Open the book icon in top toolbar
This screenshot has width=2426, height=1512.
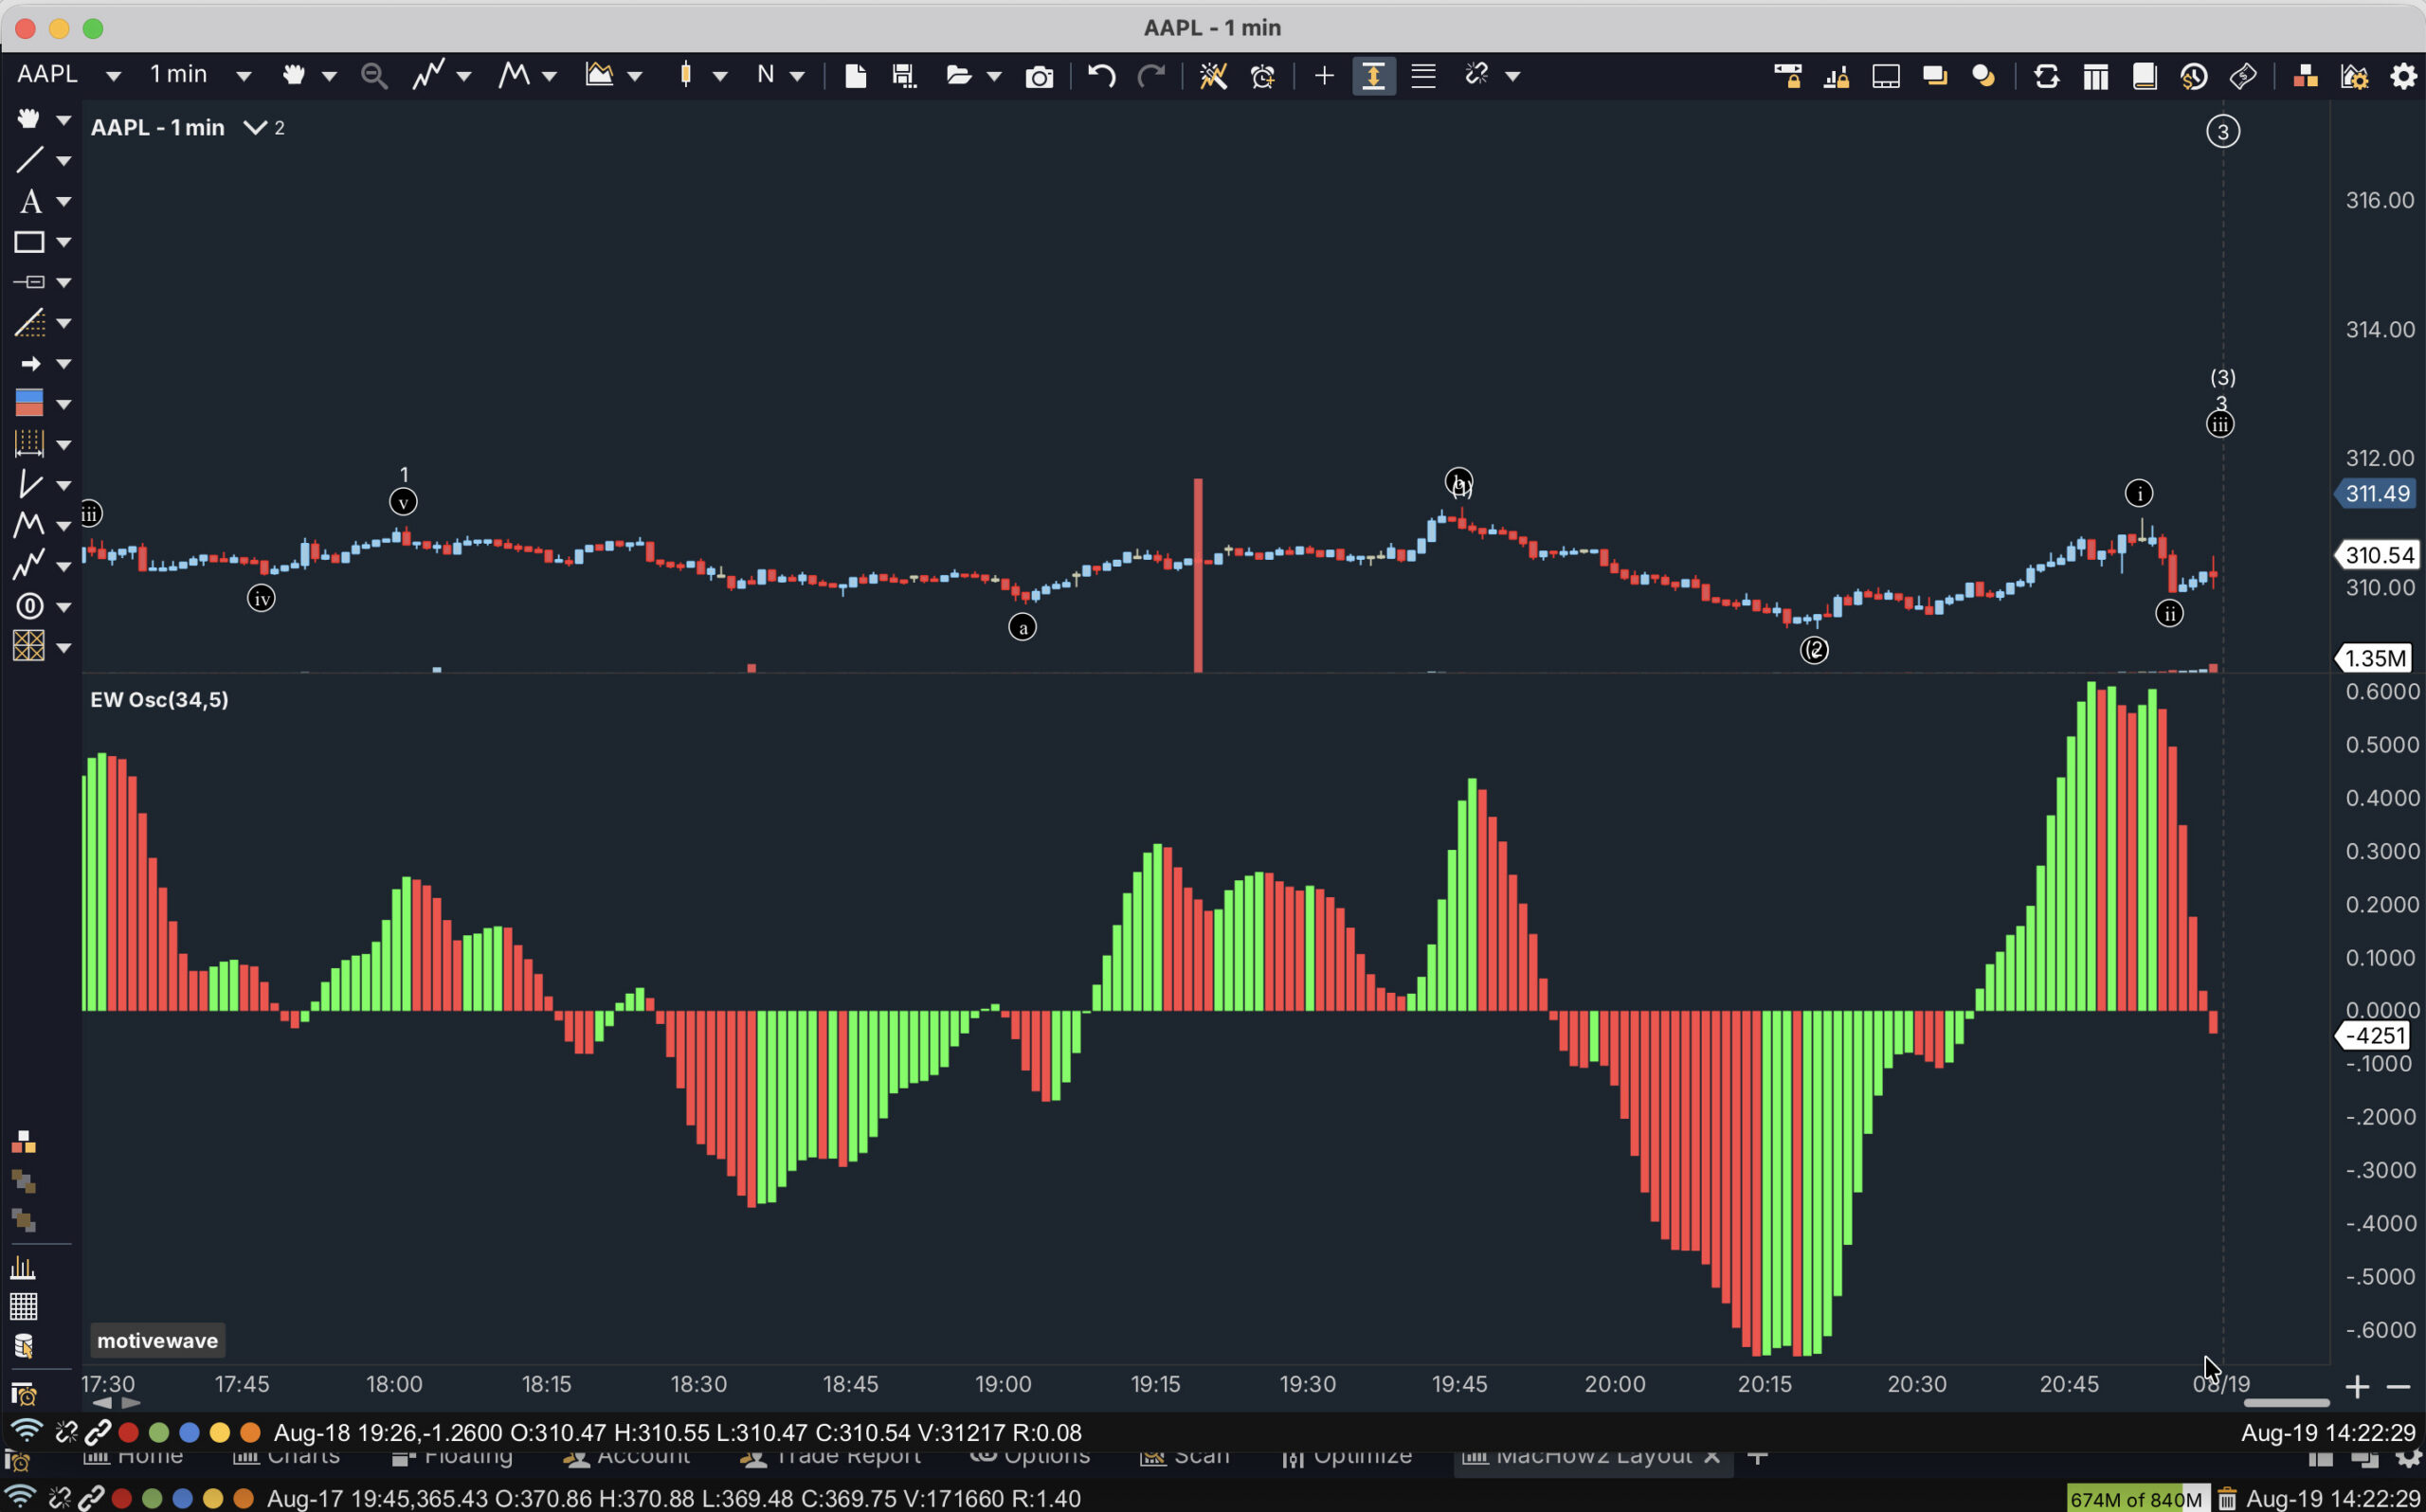(x=2144, y=76)
